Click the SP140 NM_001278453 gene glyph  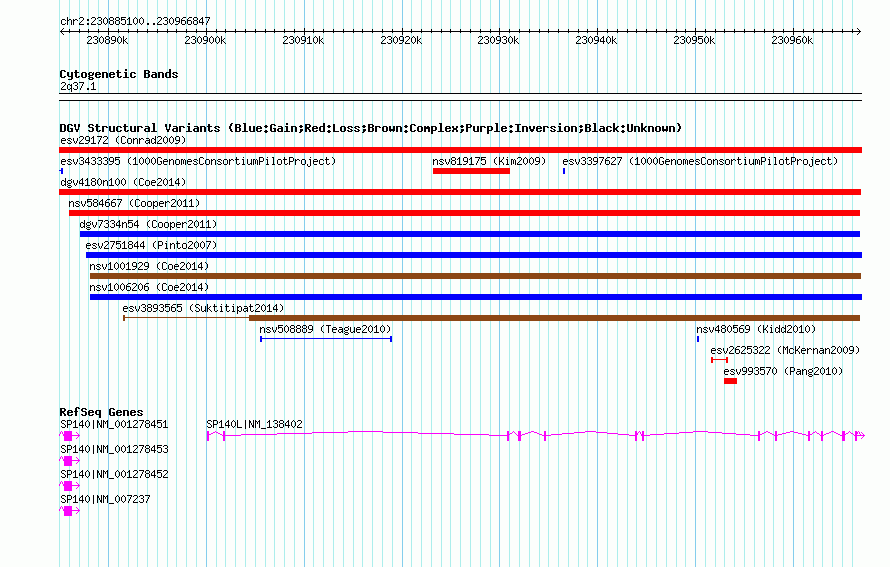tap(69, 461)
